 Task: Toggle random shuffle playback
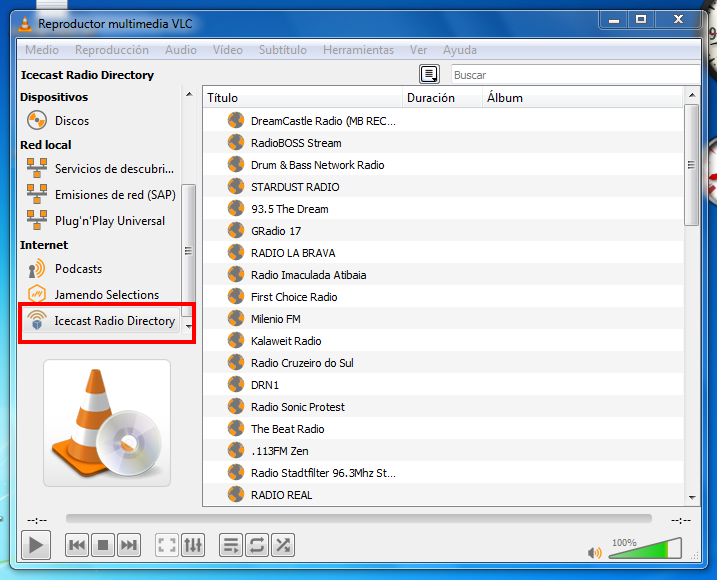point(283,545)
